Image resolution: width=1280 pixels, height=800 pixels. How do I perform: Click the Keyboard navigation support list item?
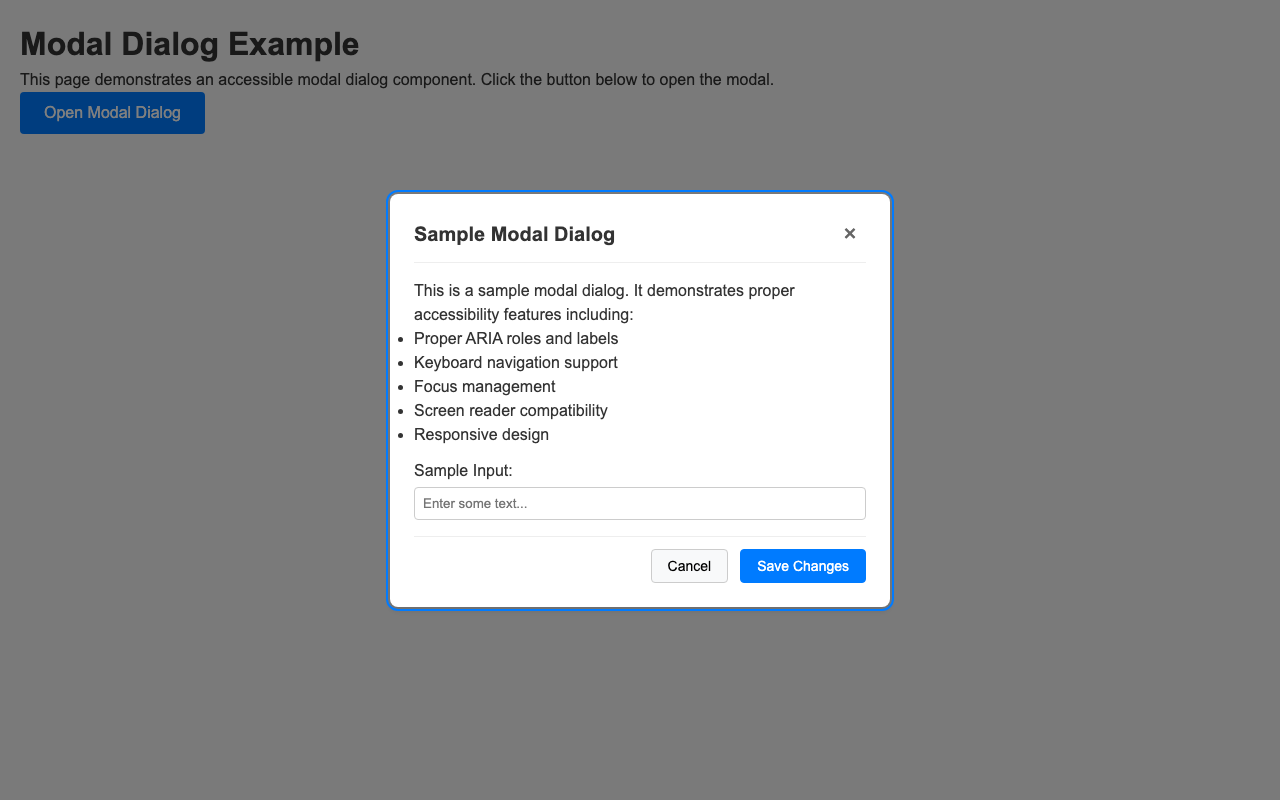pyautogui.click(x=515, y=362)
